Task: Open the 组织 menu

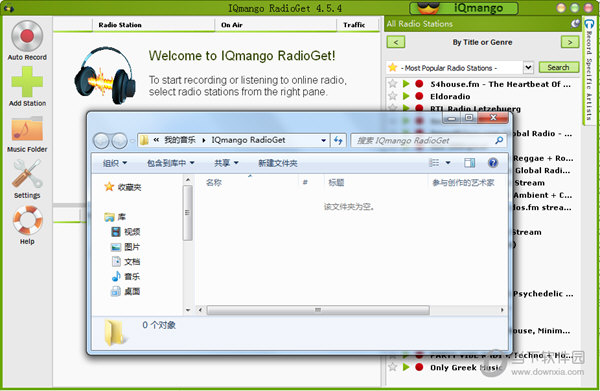Action: coord(114,163)
